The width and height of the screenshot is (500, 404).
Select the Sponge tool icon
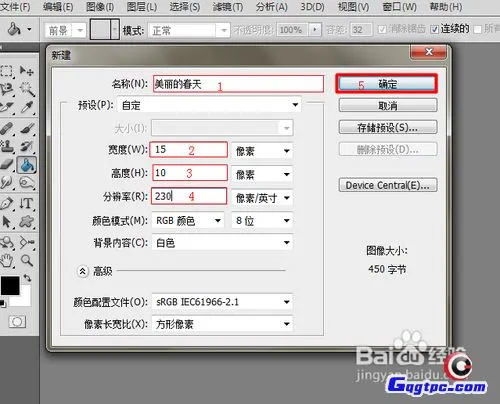pos(27,183)
